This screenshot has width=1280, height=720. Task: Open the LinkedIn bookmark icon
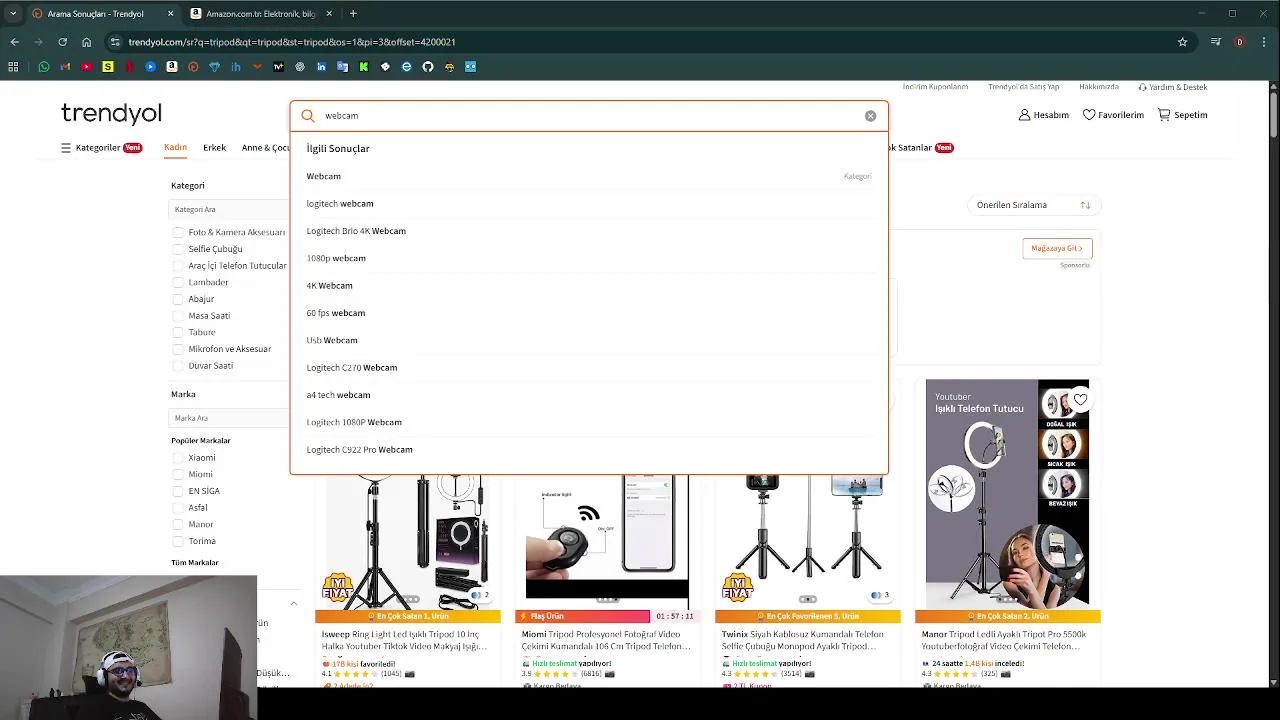tap(321, 67)
